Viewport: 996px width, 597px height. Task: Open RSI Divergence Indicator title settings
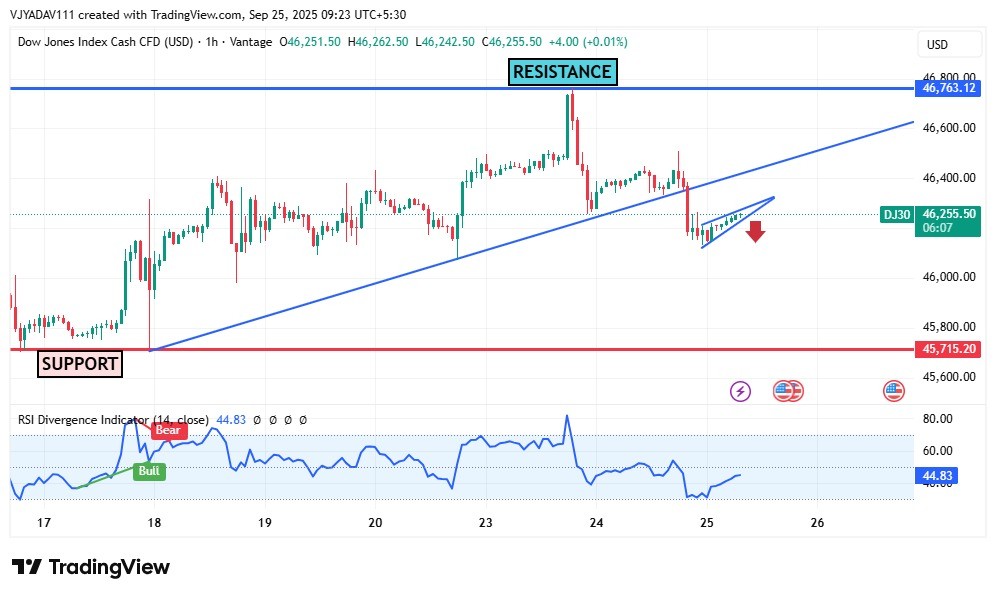click(113, 420)
